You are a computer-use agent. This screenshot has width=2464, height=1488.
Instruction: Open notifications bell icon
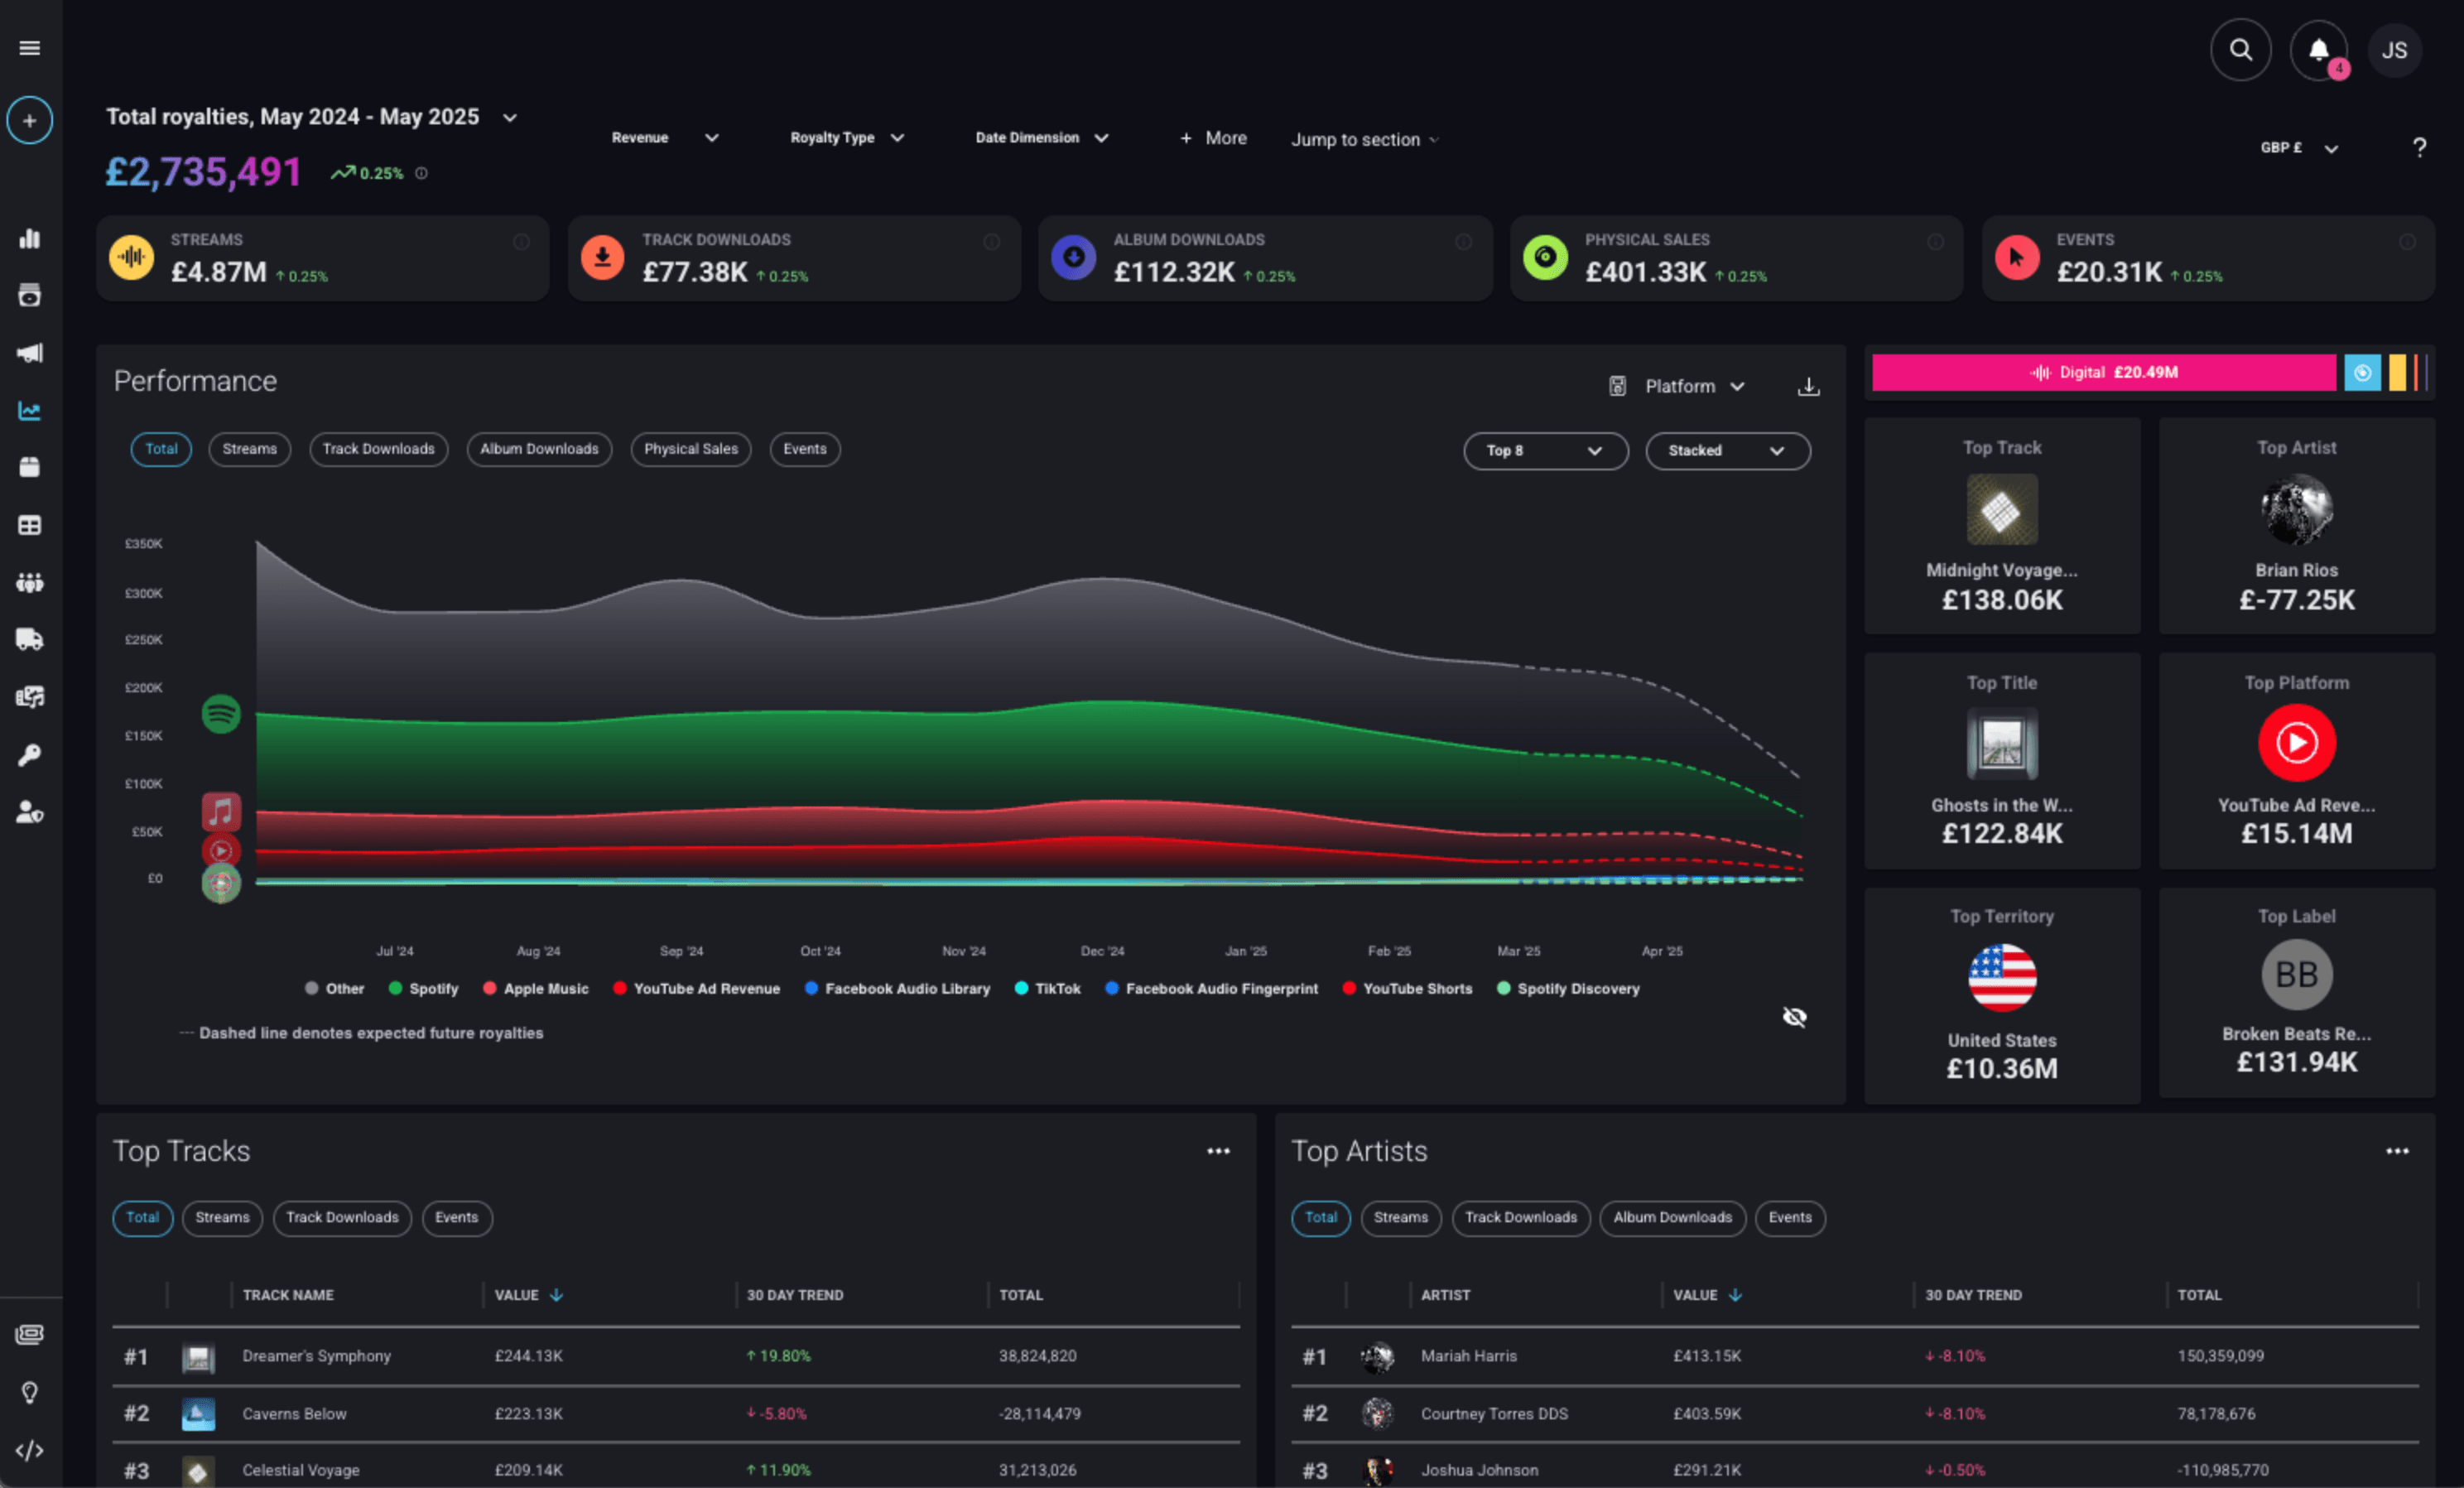(x=2320, y=49)
